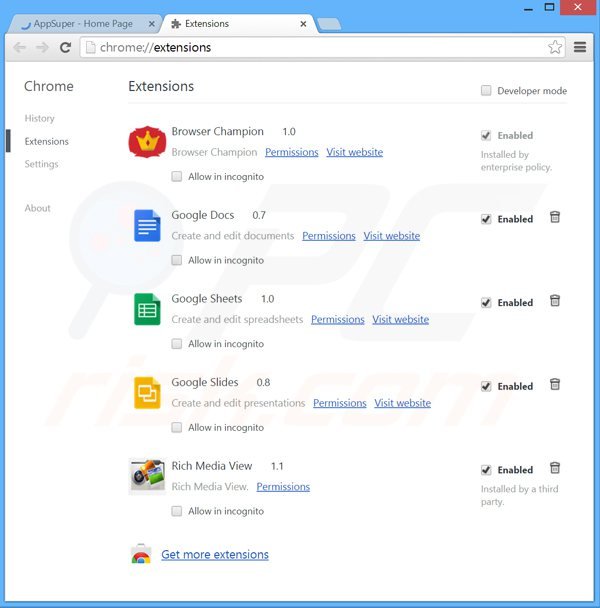Toggle the Enabled checkbox for Browser Champion
Screen dimensions: 600x608
coord(486,135)
